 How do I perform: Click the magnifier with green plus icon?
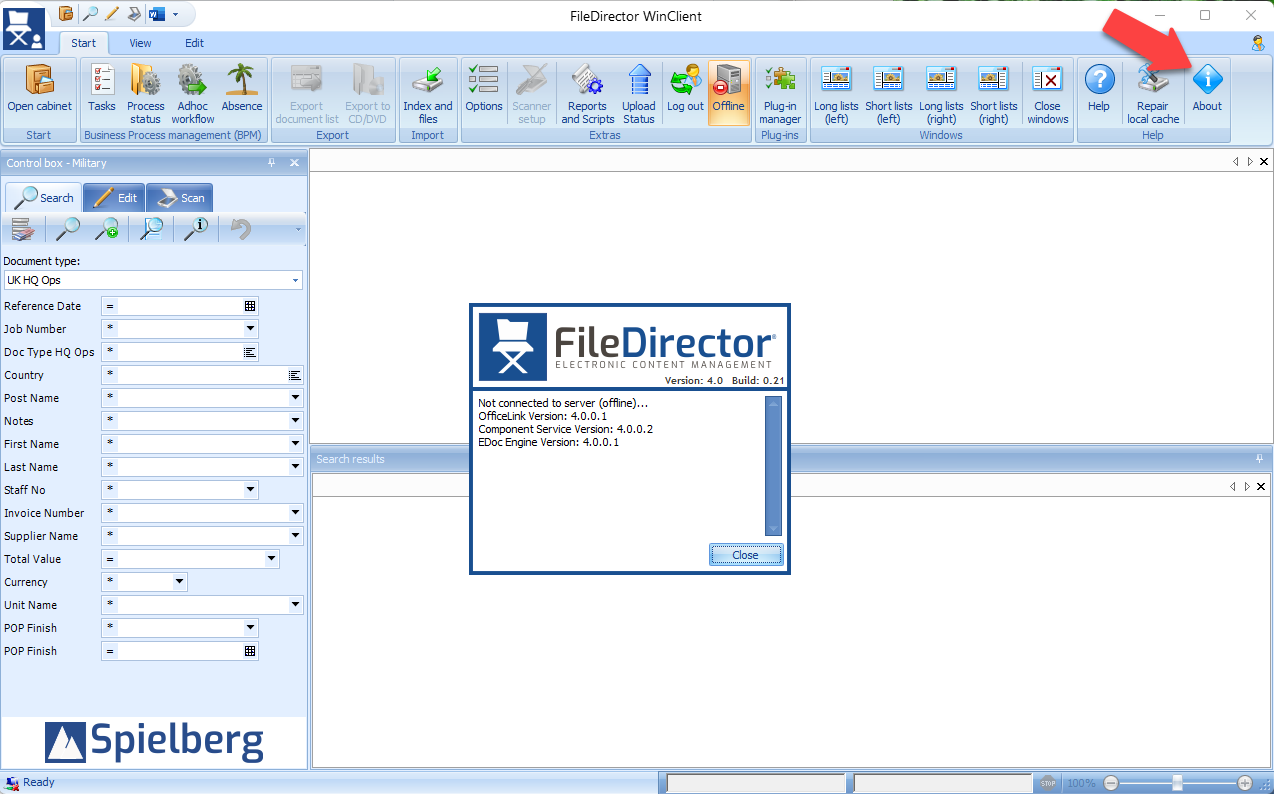point(106,229)
